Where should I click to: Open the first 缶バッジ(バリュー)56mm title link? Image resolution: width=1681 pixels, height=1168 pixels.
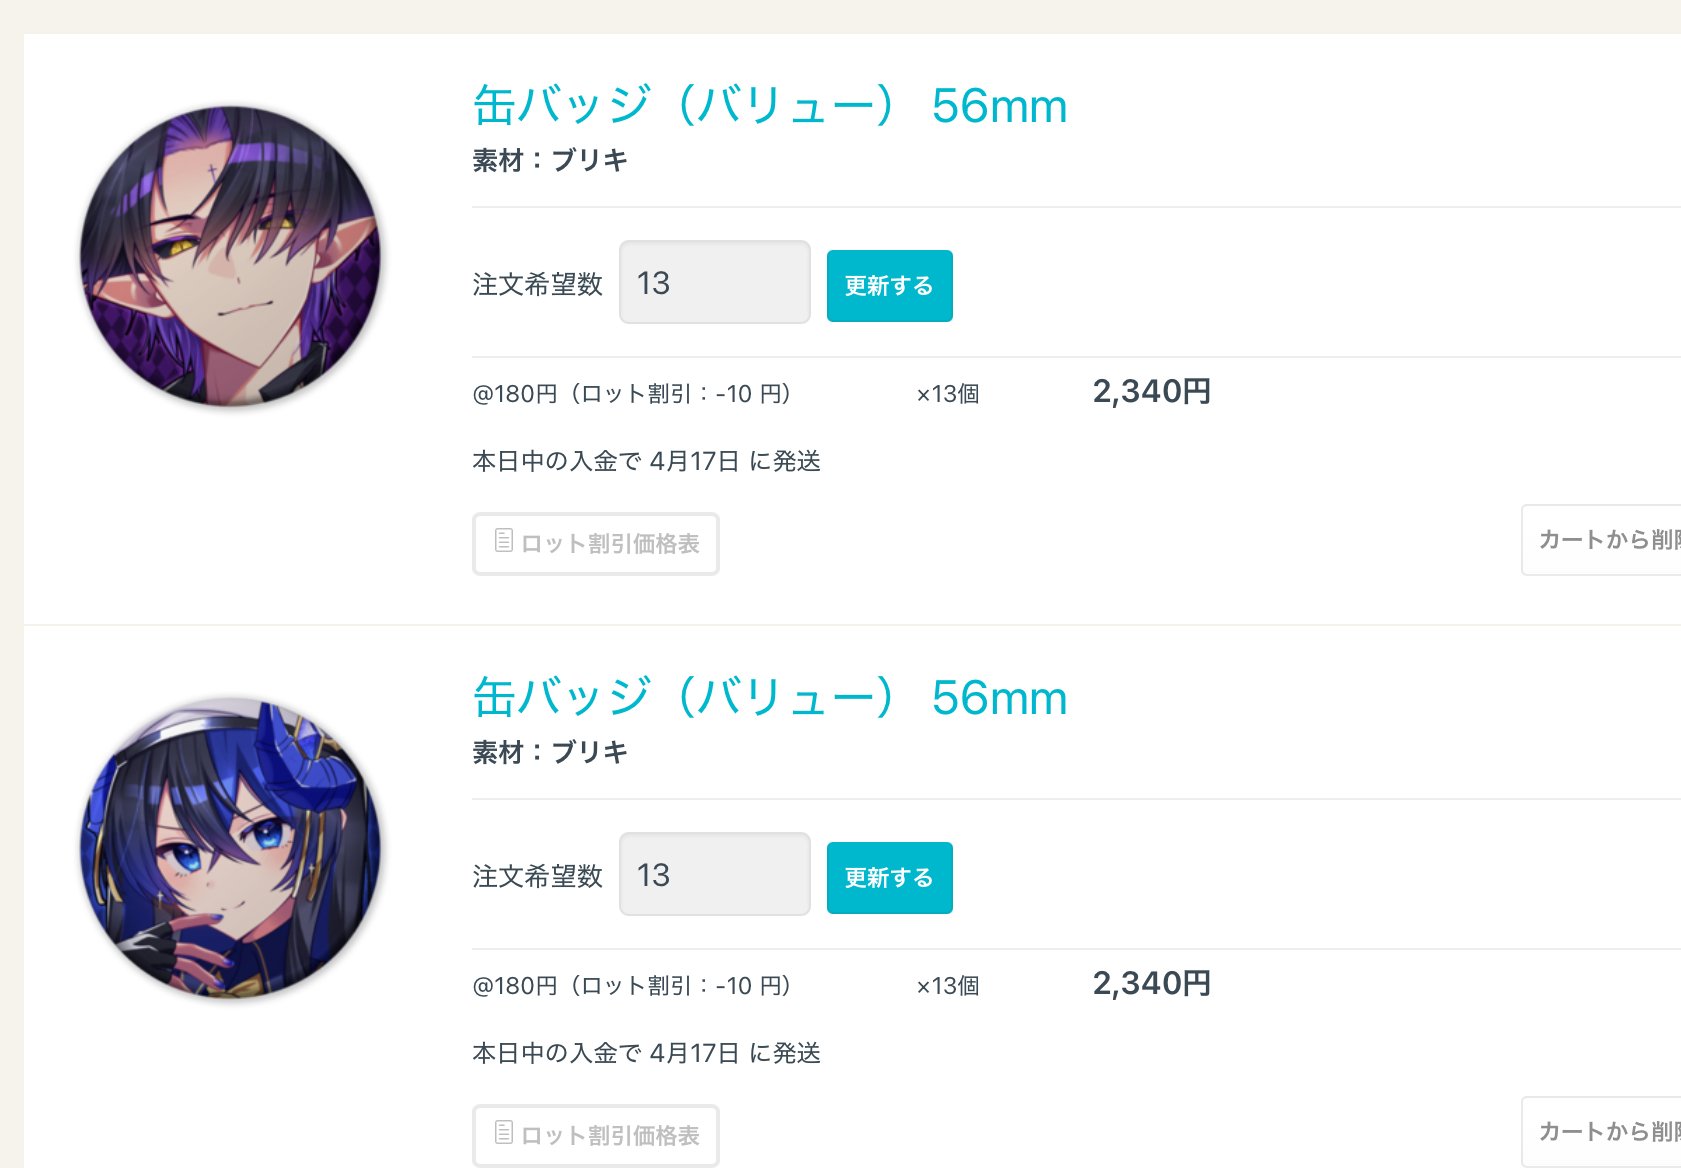[x=770, y=105]
